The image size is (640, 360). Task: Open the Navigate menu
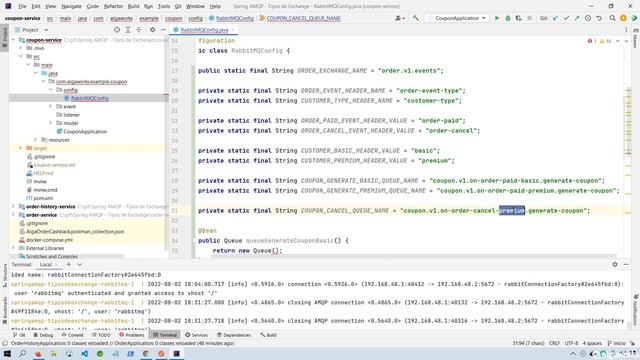[71, 6]
